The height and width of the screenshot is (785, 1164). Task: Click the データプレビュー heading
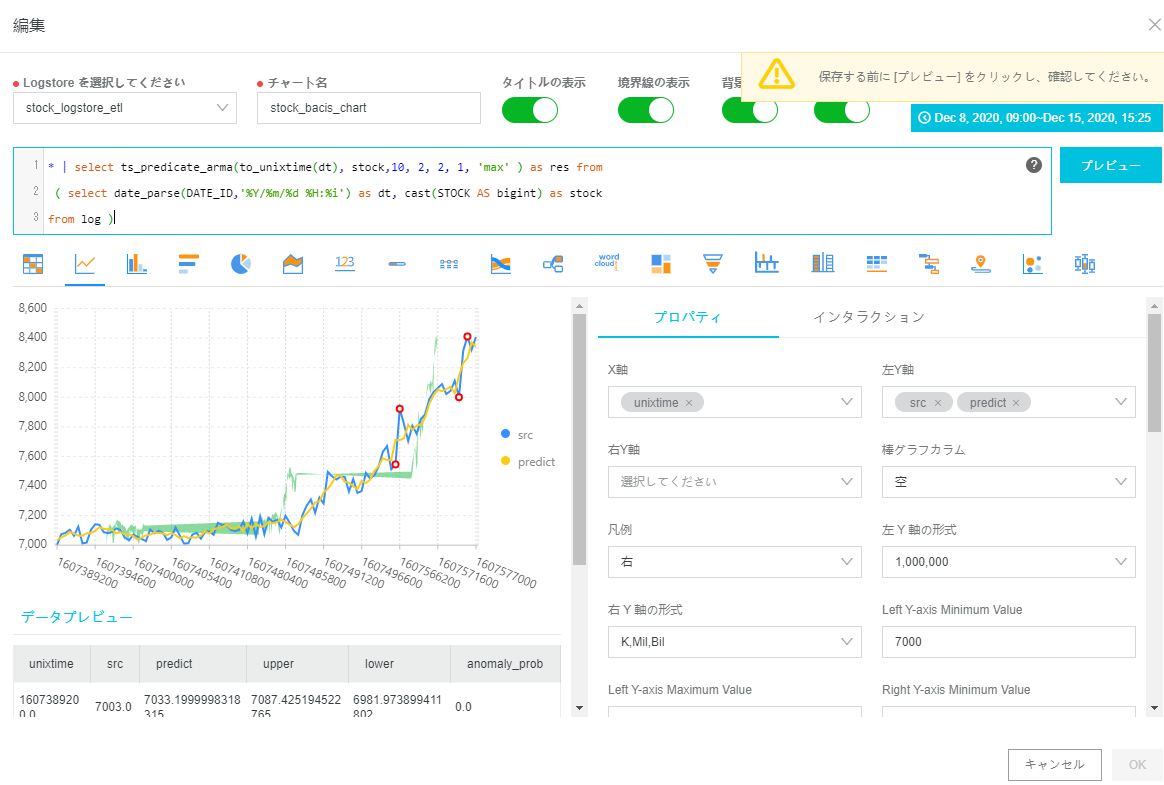pos(76,617)
